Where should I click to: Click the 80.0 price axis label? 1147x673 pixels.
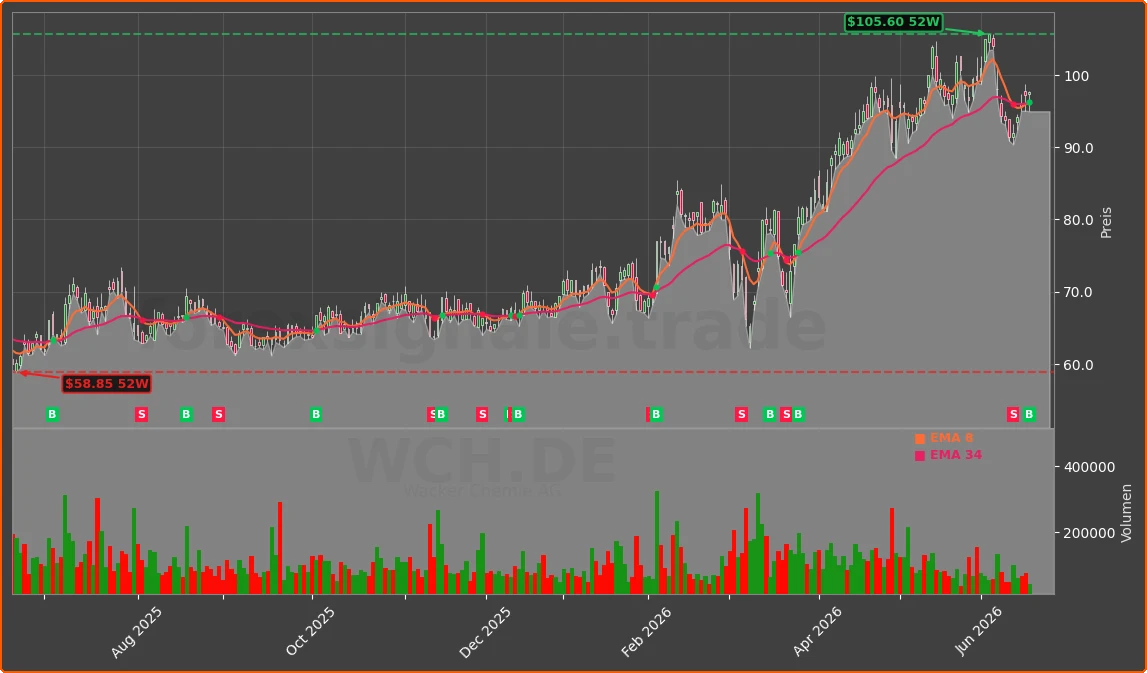(1079, 220)
